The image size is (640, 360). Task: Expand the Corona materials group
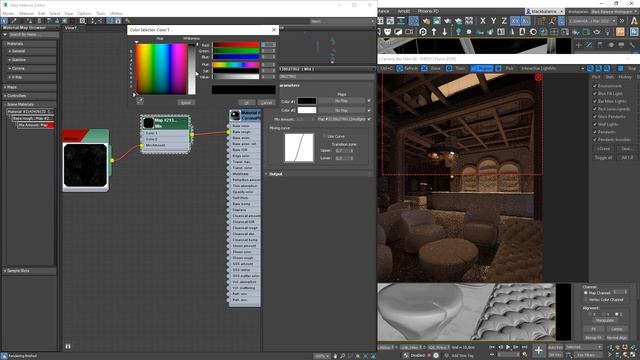[31, 69]
